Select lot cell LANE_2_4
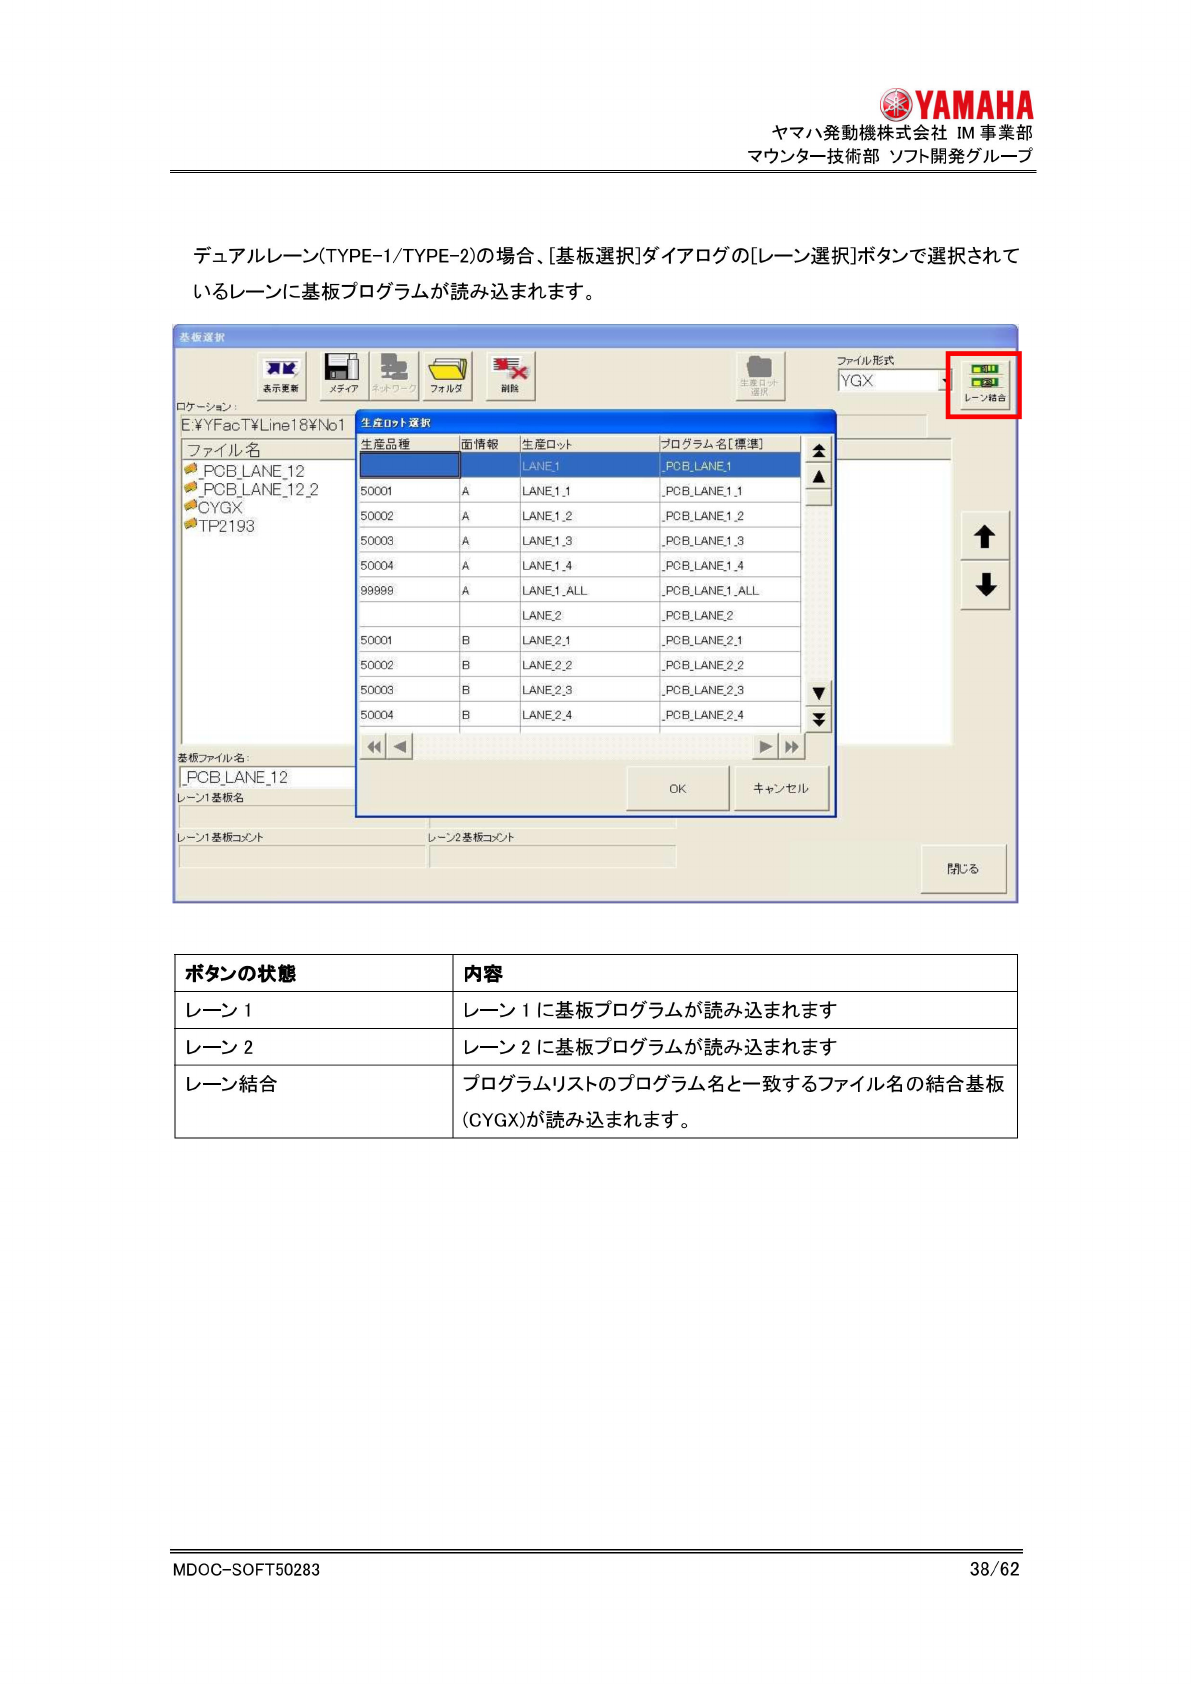Viewport: 1191px width, 1684px height. click(588, 715)
